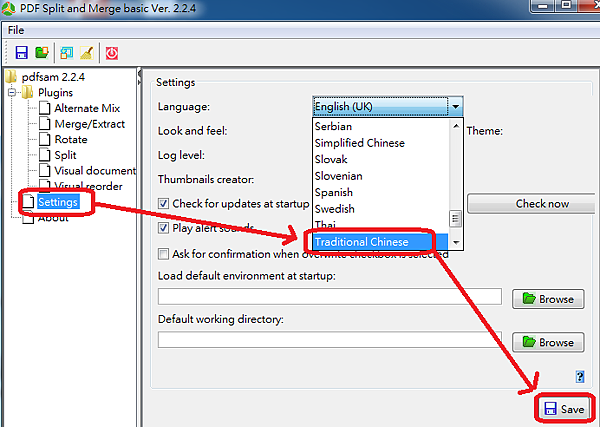600x427 pixels.
Task: Open the Visual document plugin
Action: pyautogui.click(x=95, y=171)
